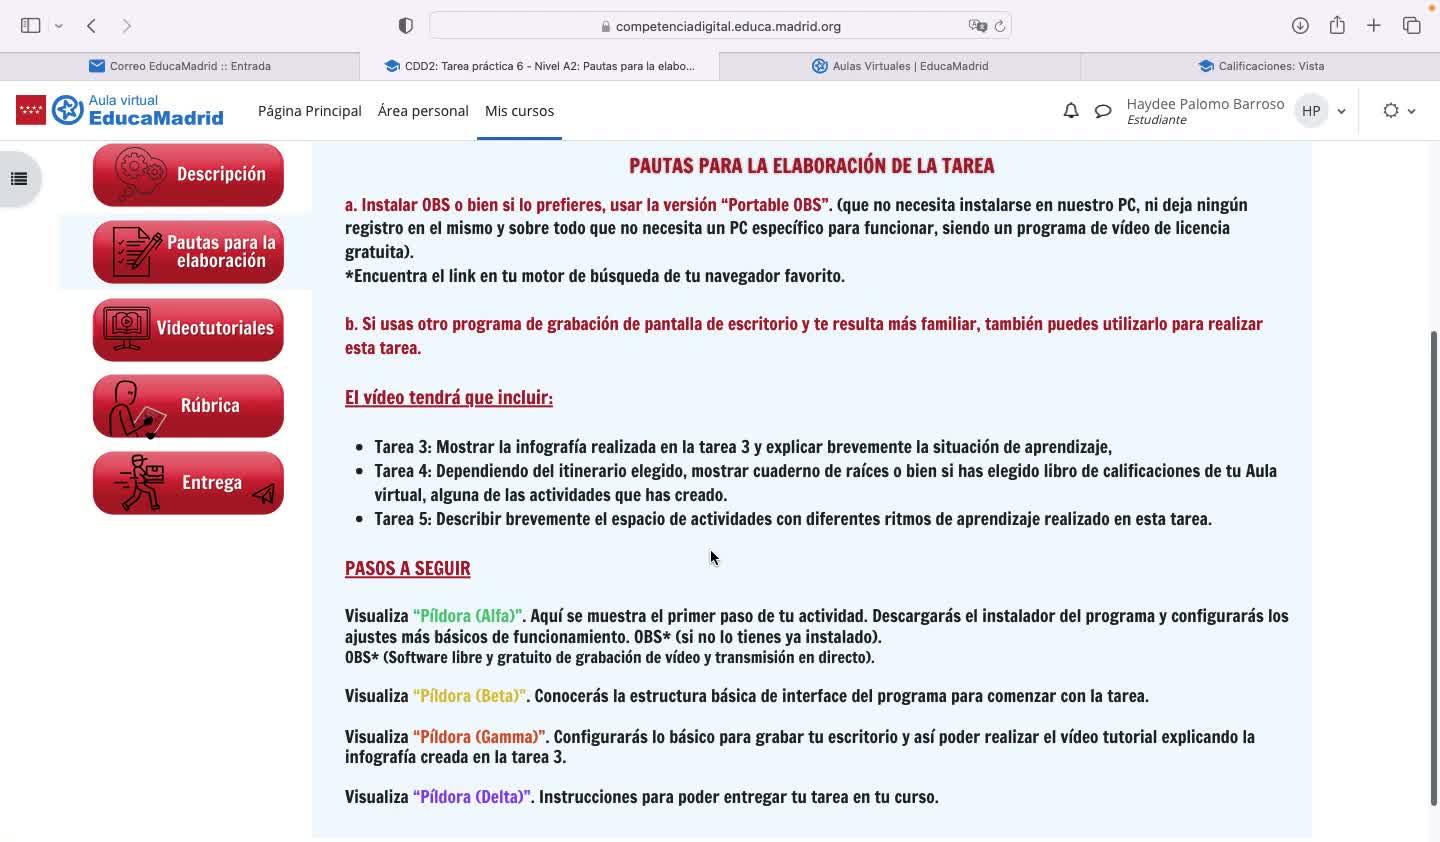The height and width of the screenshot is (842, 1440).
Task: Open the Descripción section
Action: pyautogui.click(x=188, y=175)
